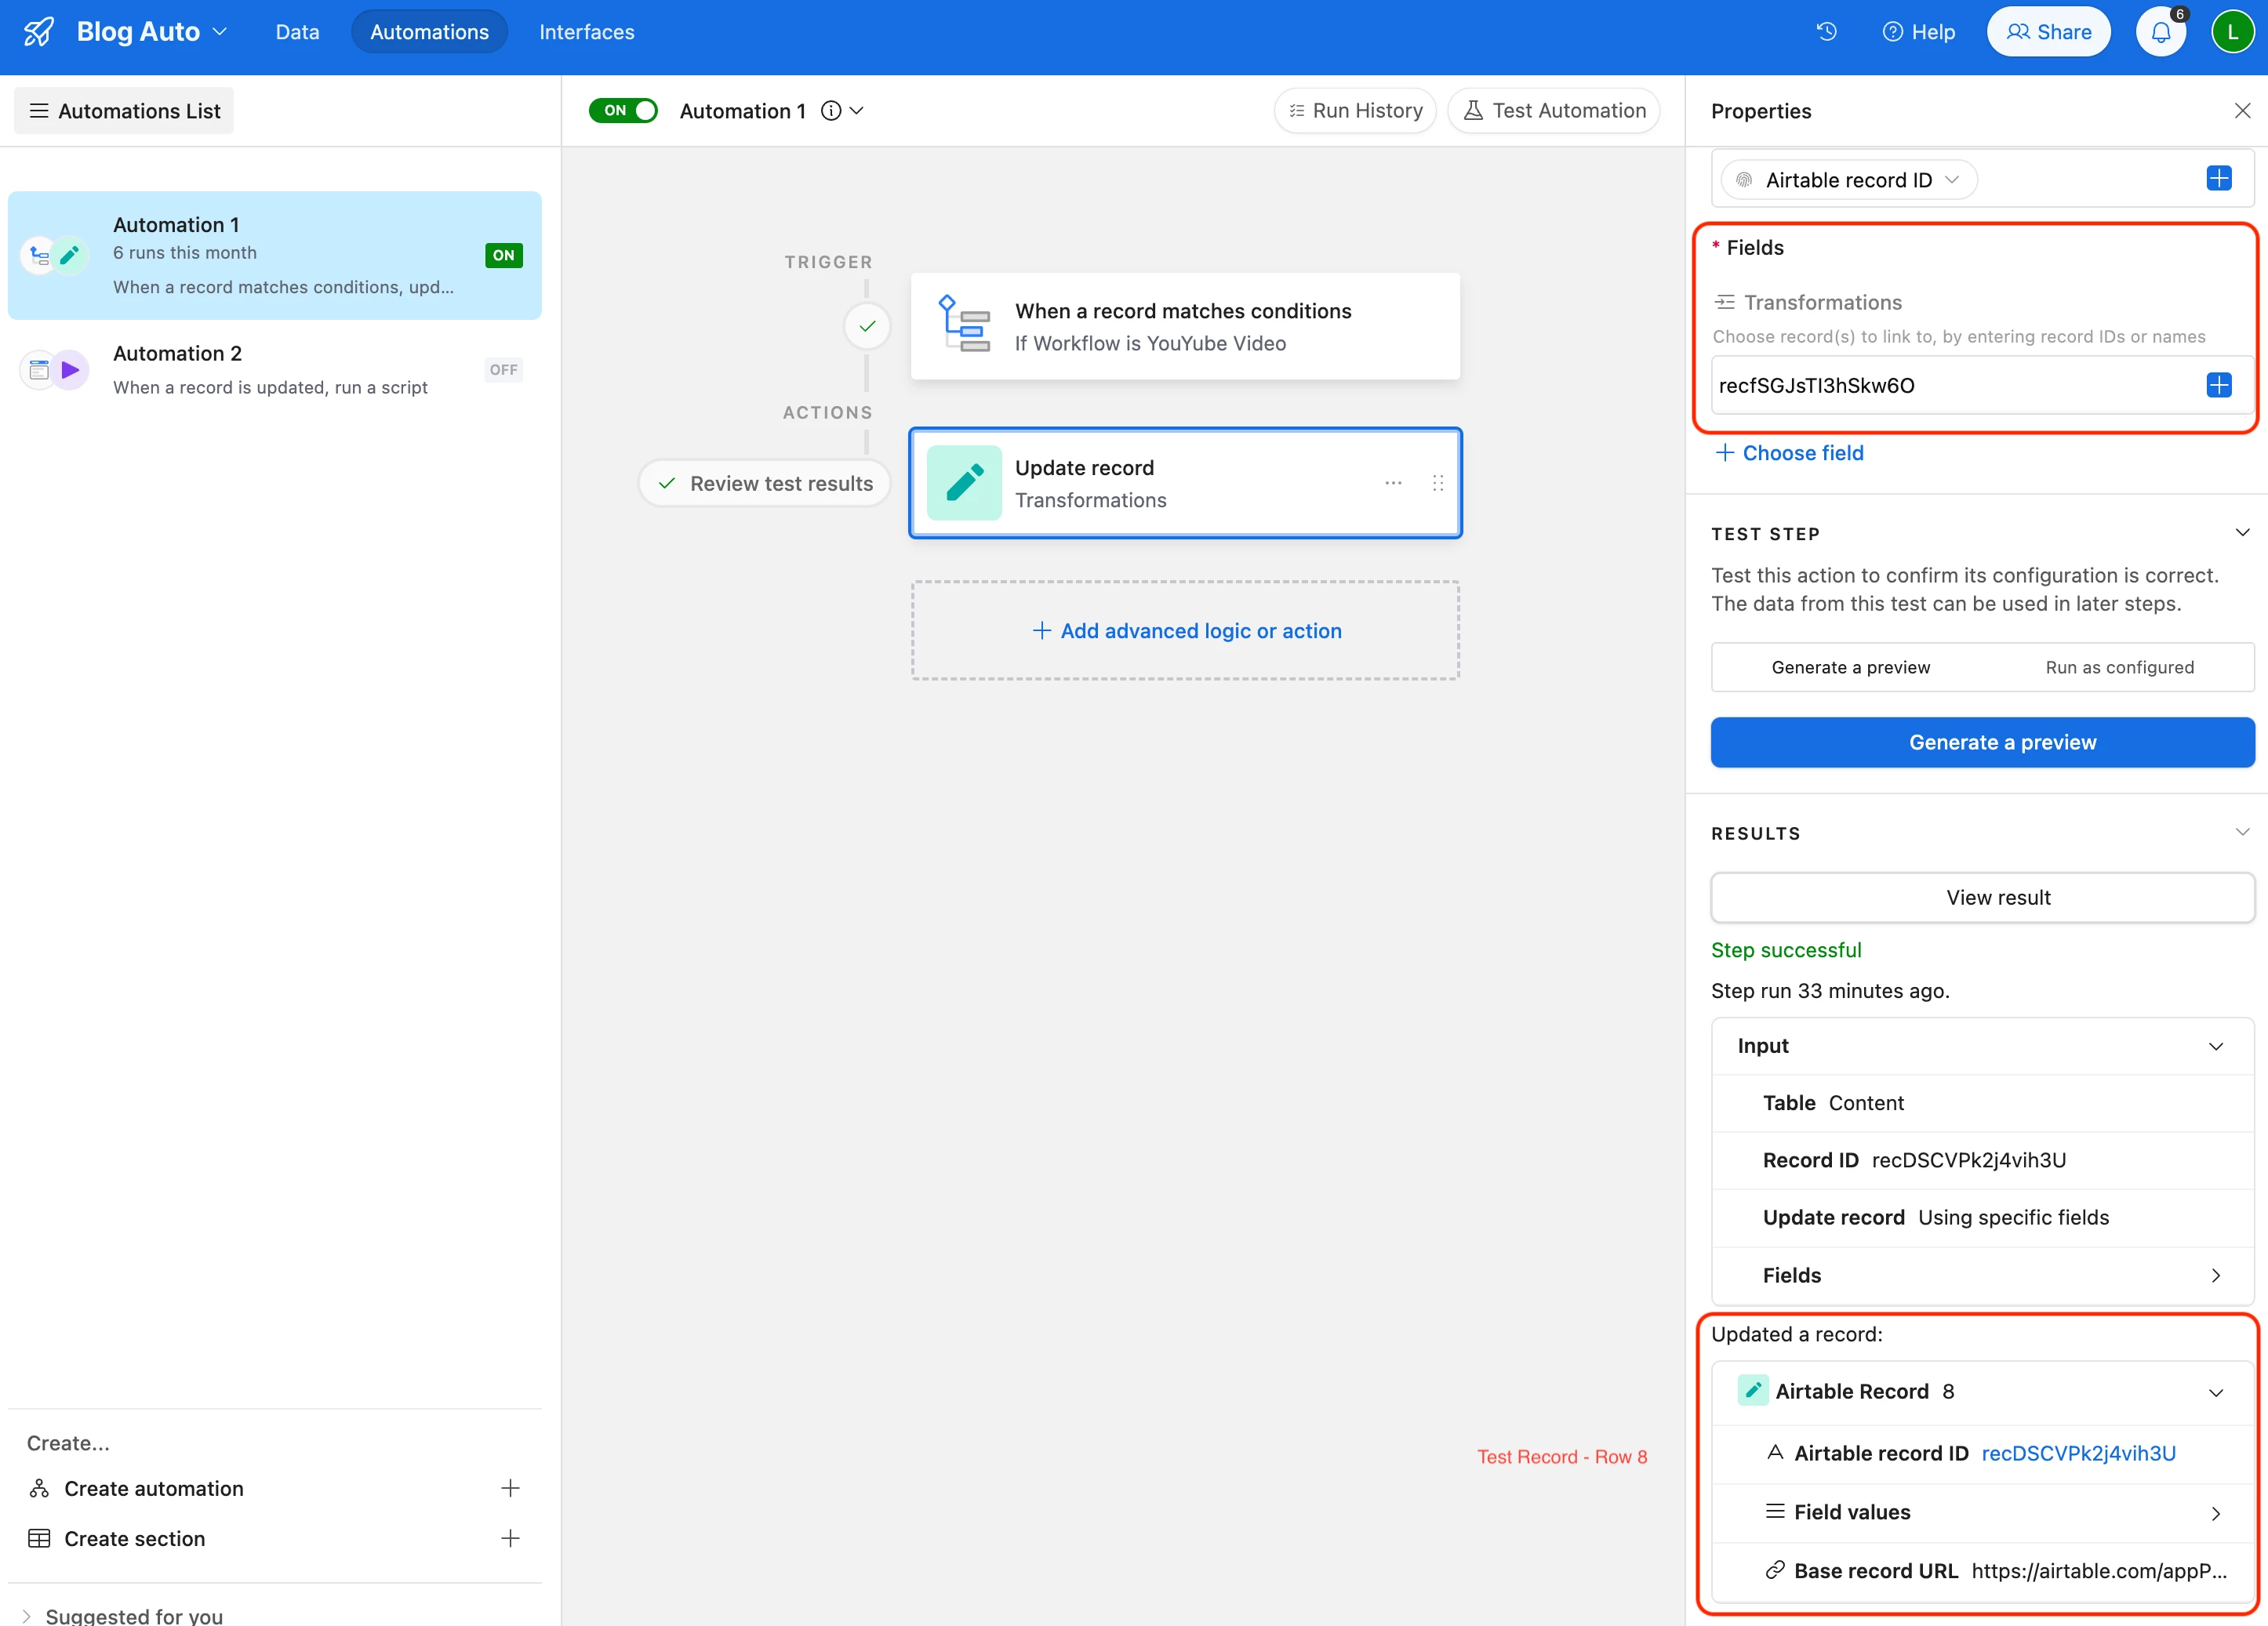This screenshot has width=2268, height=1626.
Task: Close the Properties panel
Action: 2242,111
